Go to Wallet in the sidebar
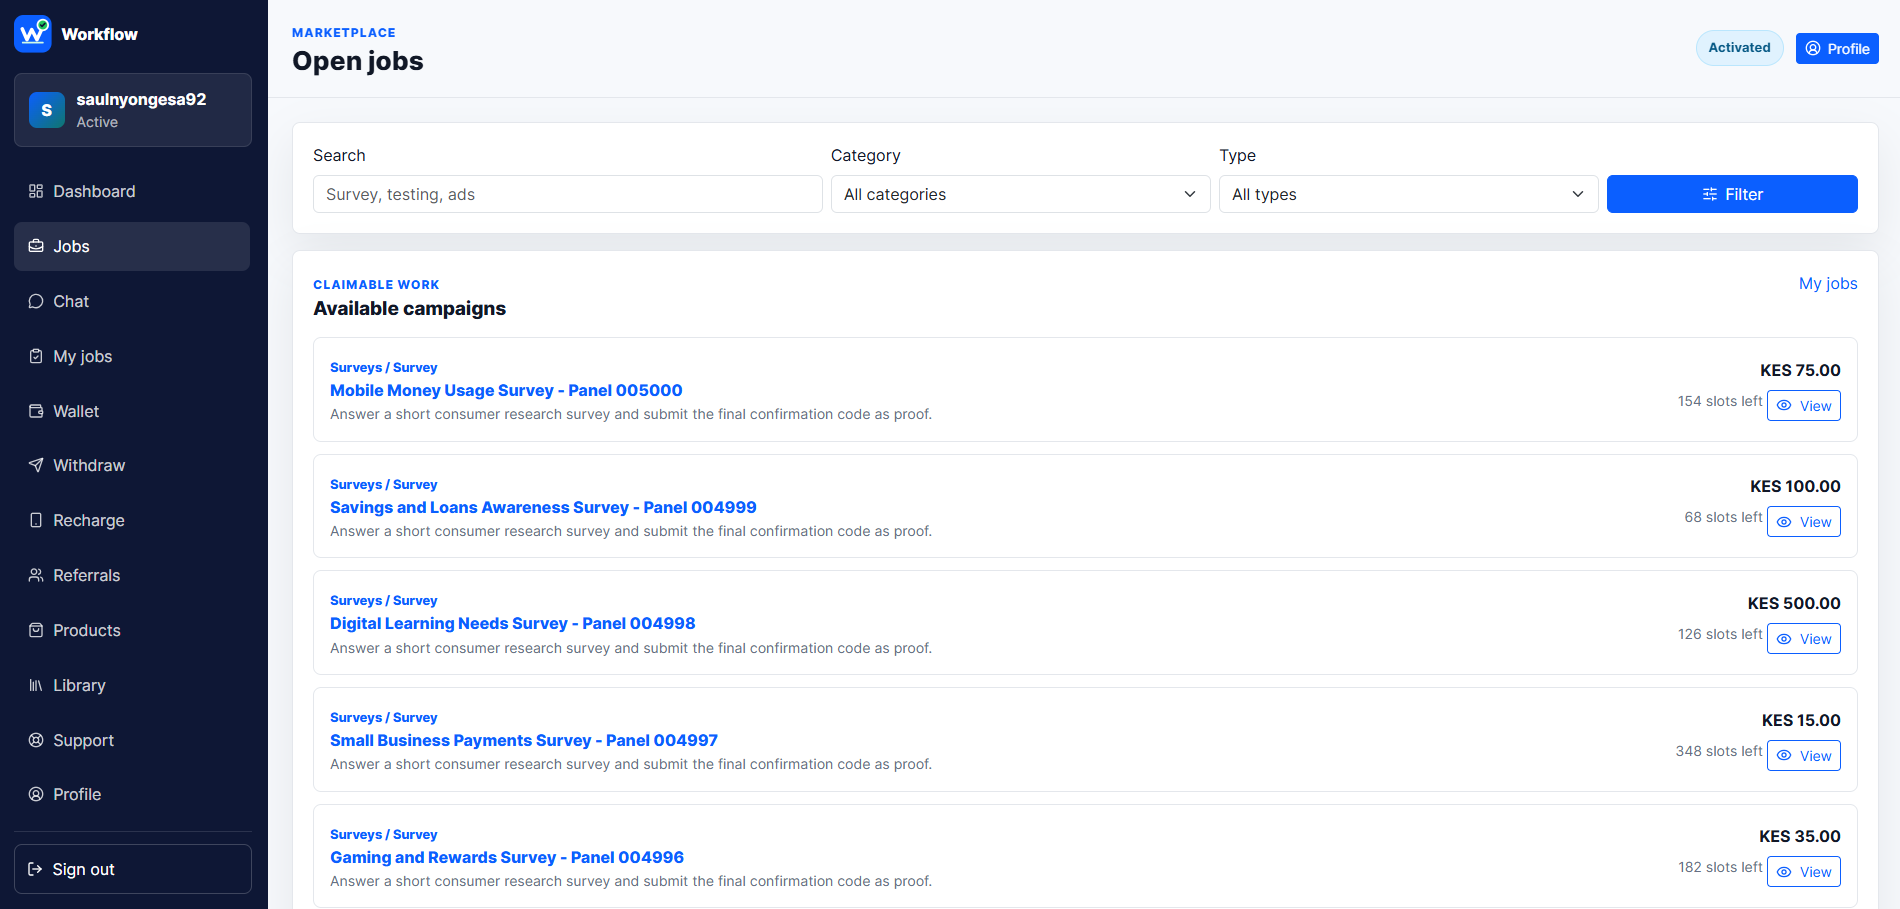This screenshot has width=1900, height=909. 132,411
